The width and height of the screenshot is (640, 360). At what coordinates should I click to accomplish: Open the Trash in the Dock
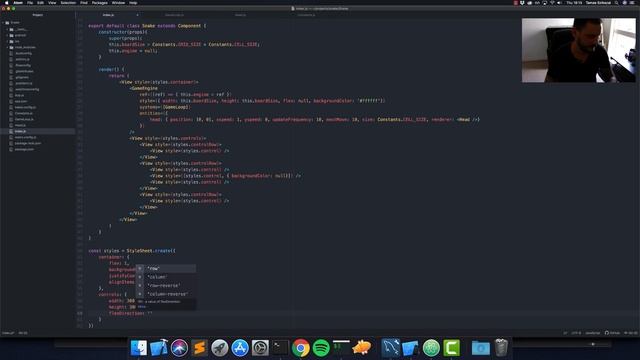(501, 348)
